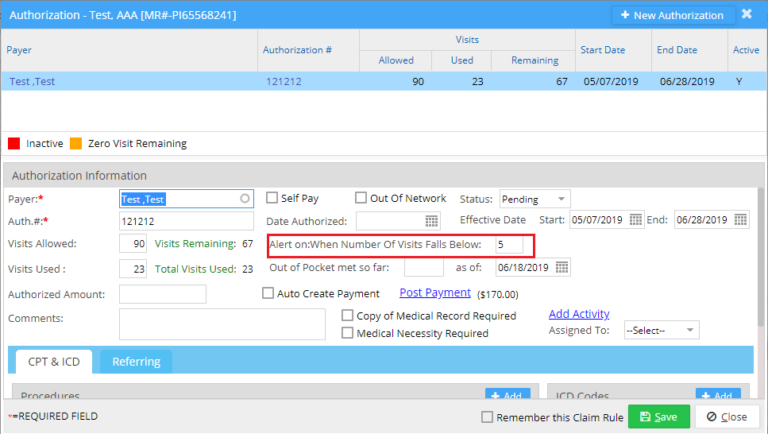
Task: Click the search circle icon in Payer field
Action: [245, 199]
